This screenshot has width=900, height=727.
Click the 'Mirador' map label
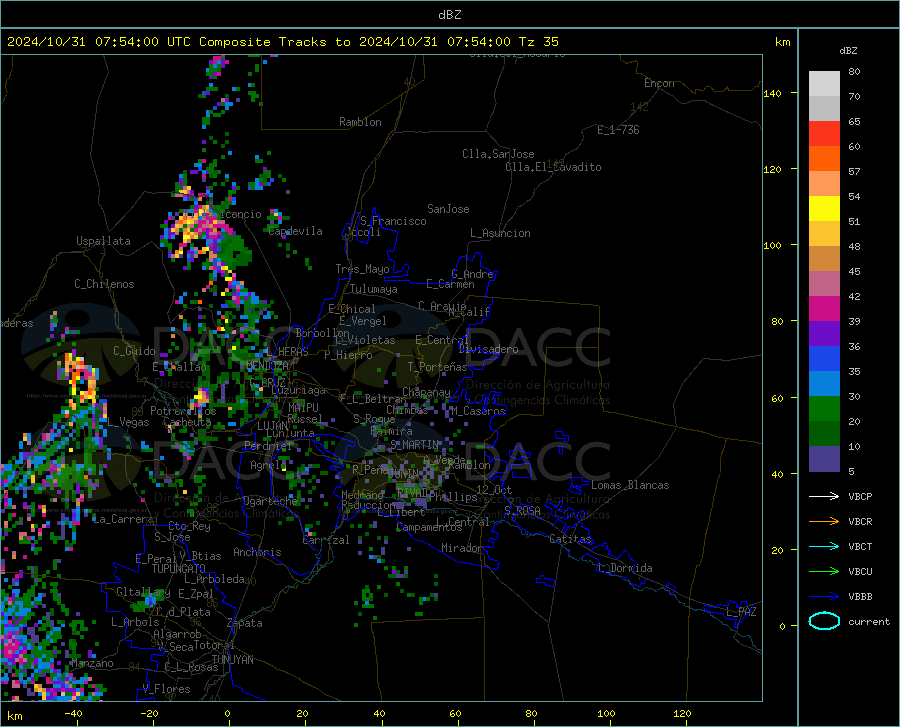click(462, 548)
